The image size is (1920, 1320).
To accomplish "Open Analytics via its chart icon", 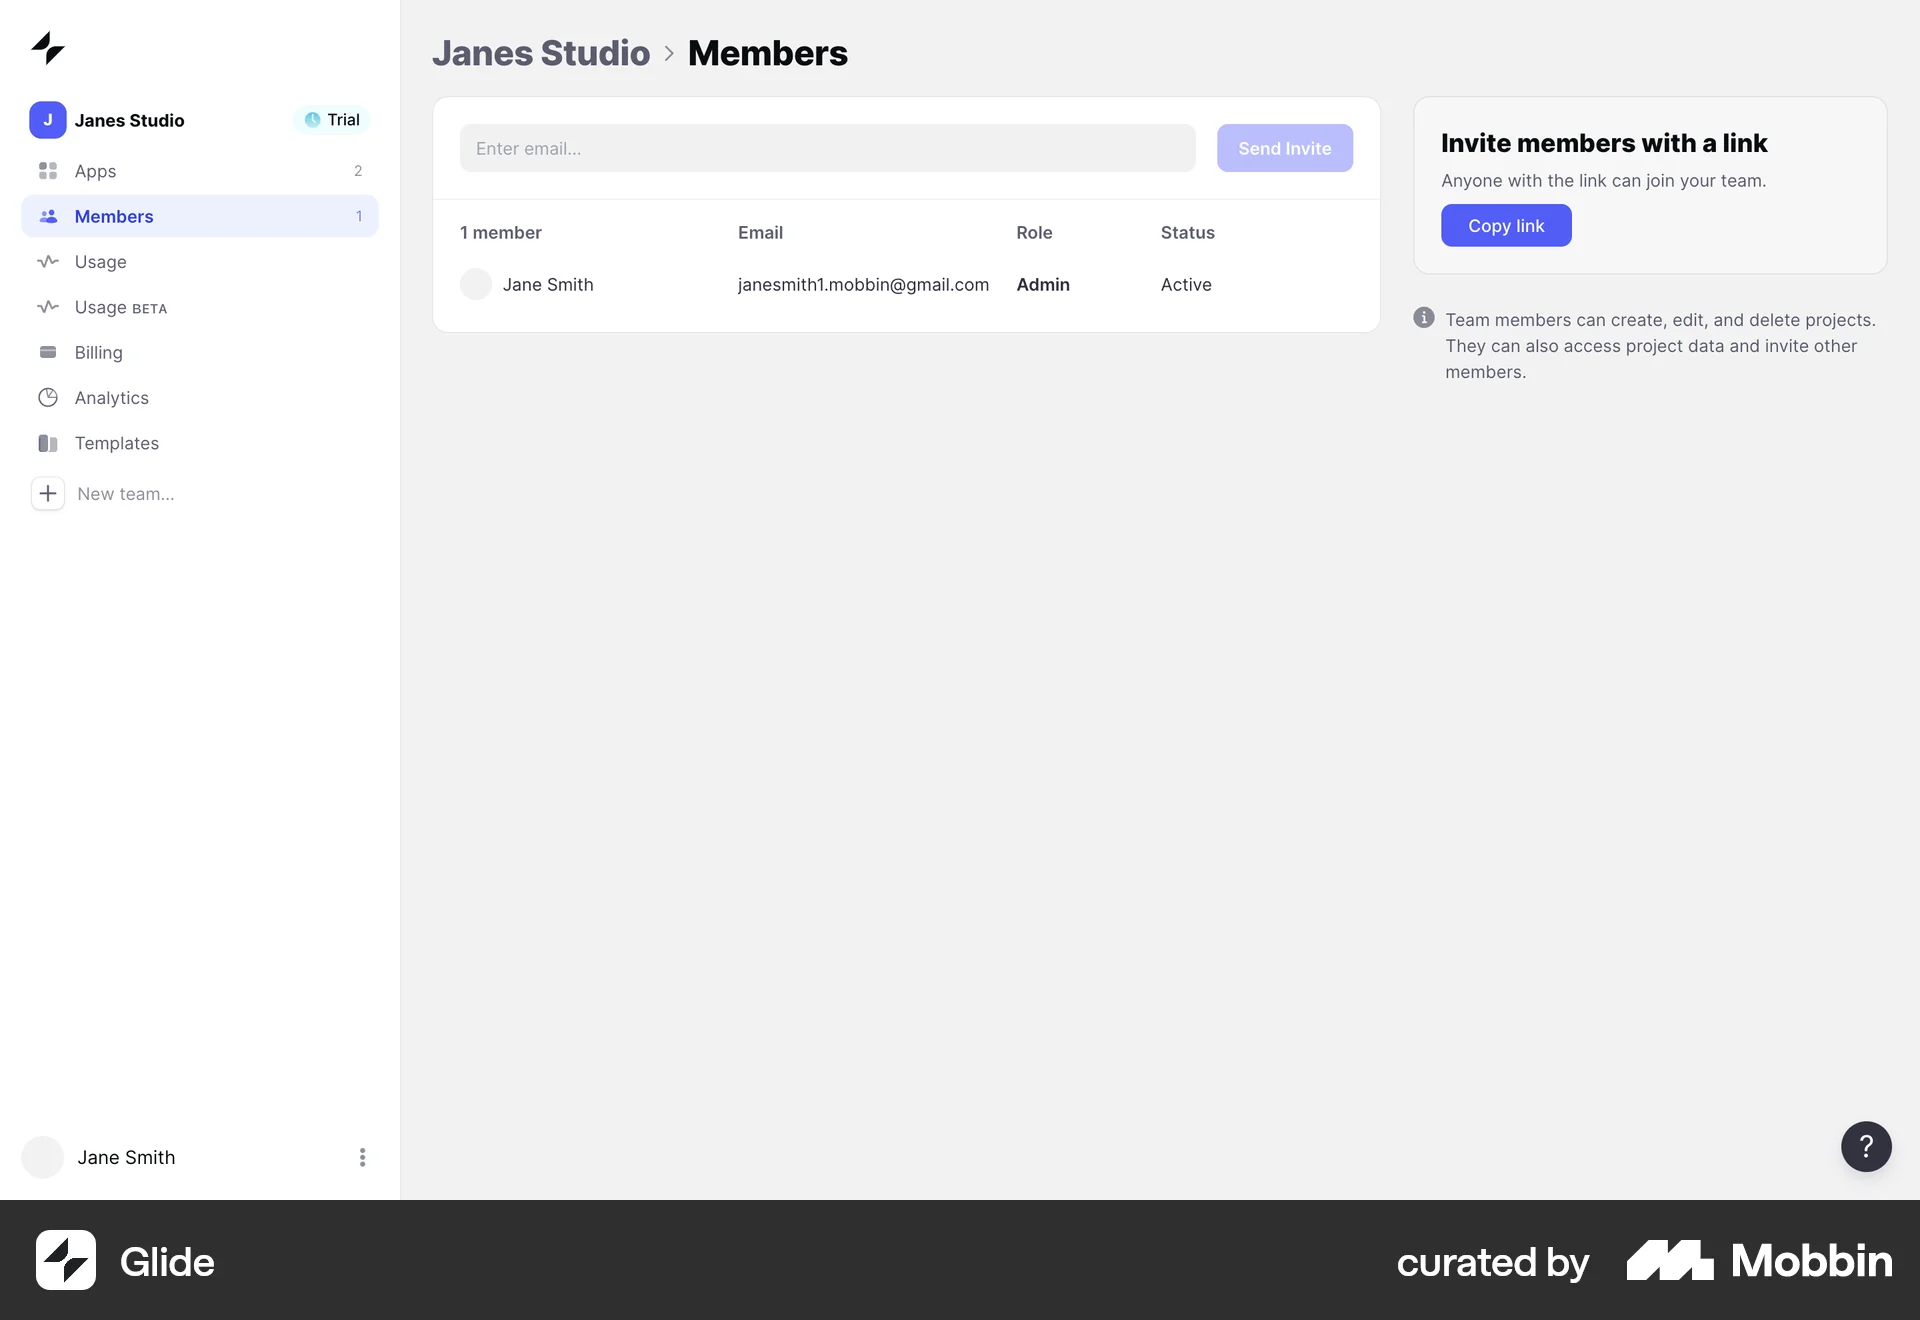I will pyautogui.click(x=48, y=397).
